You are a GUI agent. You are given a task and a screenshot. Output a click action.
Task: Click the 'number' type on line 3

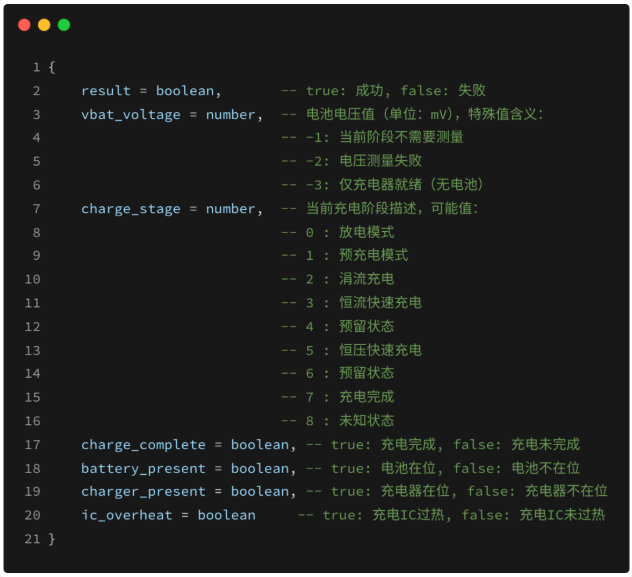[x=231, y=115]
